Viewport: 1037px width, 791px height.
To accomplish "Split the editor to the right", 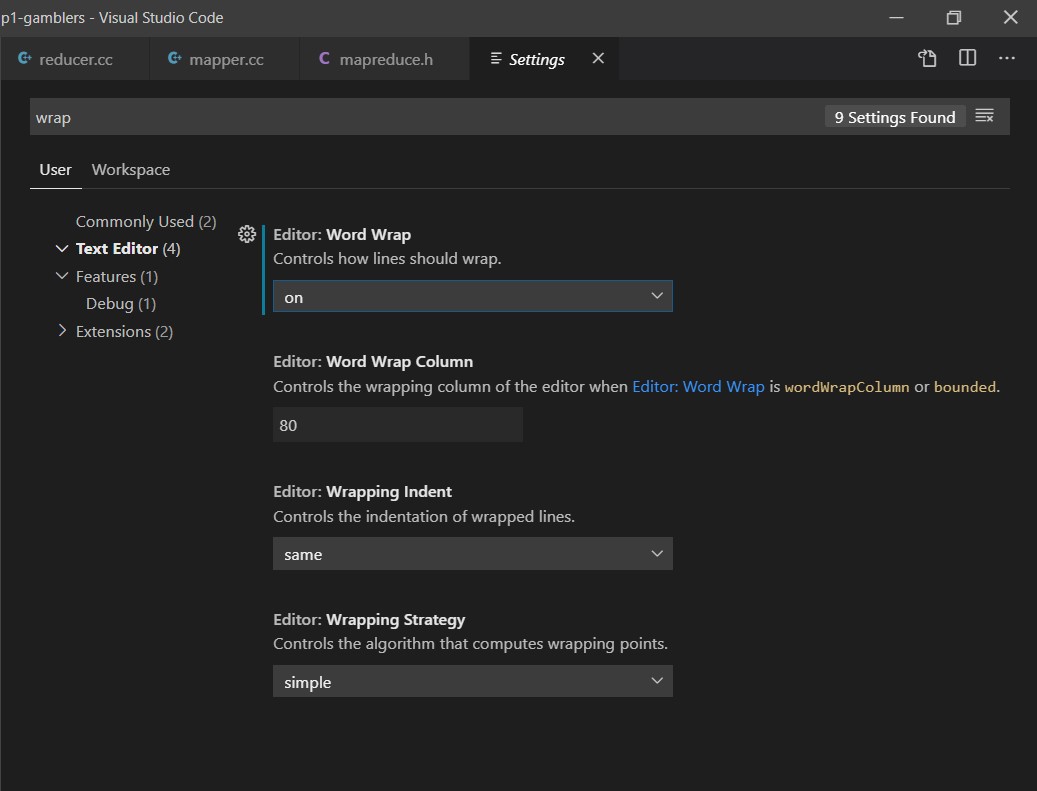I will [967, 58].
